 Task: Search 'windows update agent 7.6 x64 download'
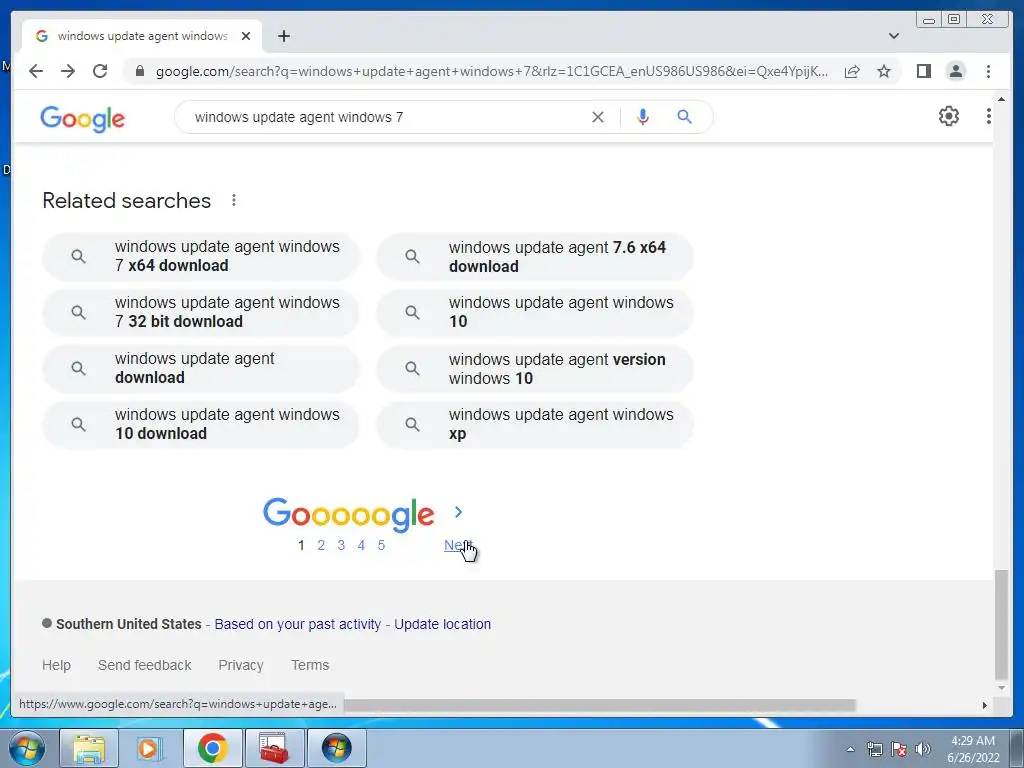[x=535, y=257]
